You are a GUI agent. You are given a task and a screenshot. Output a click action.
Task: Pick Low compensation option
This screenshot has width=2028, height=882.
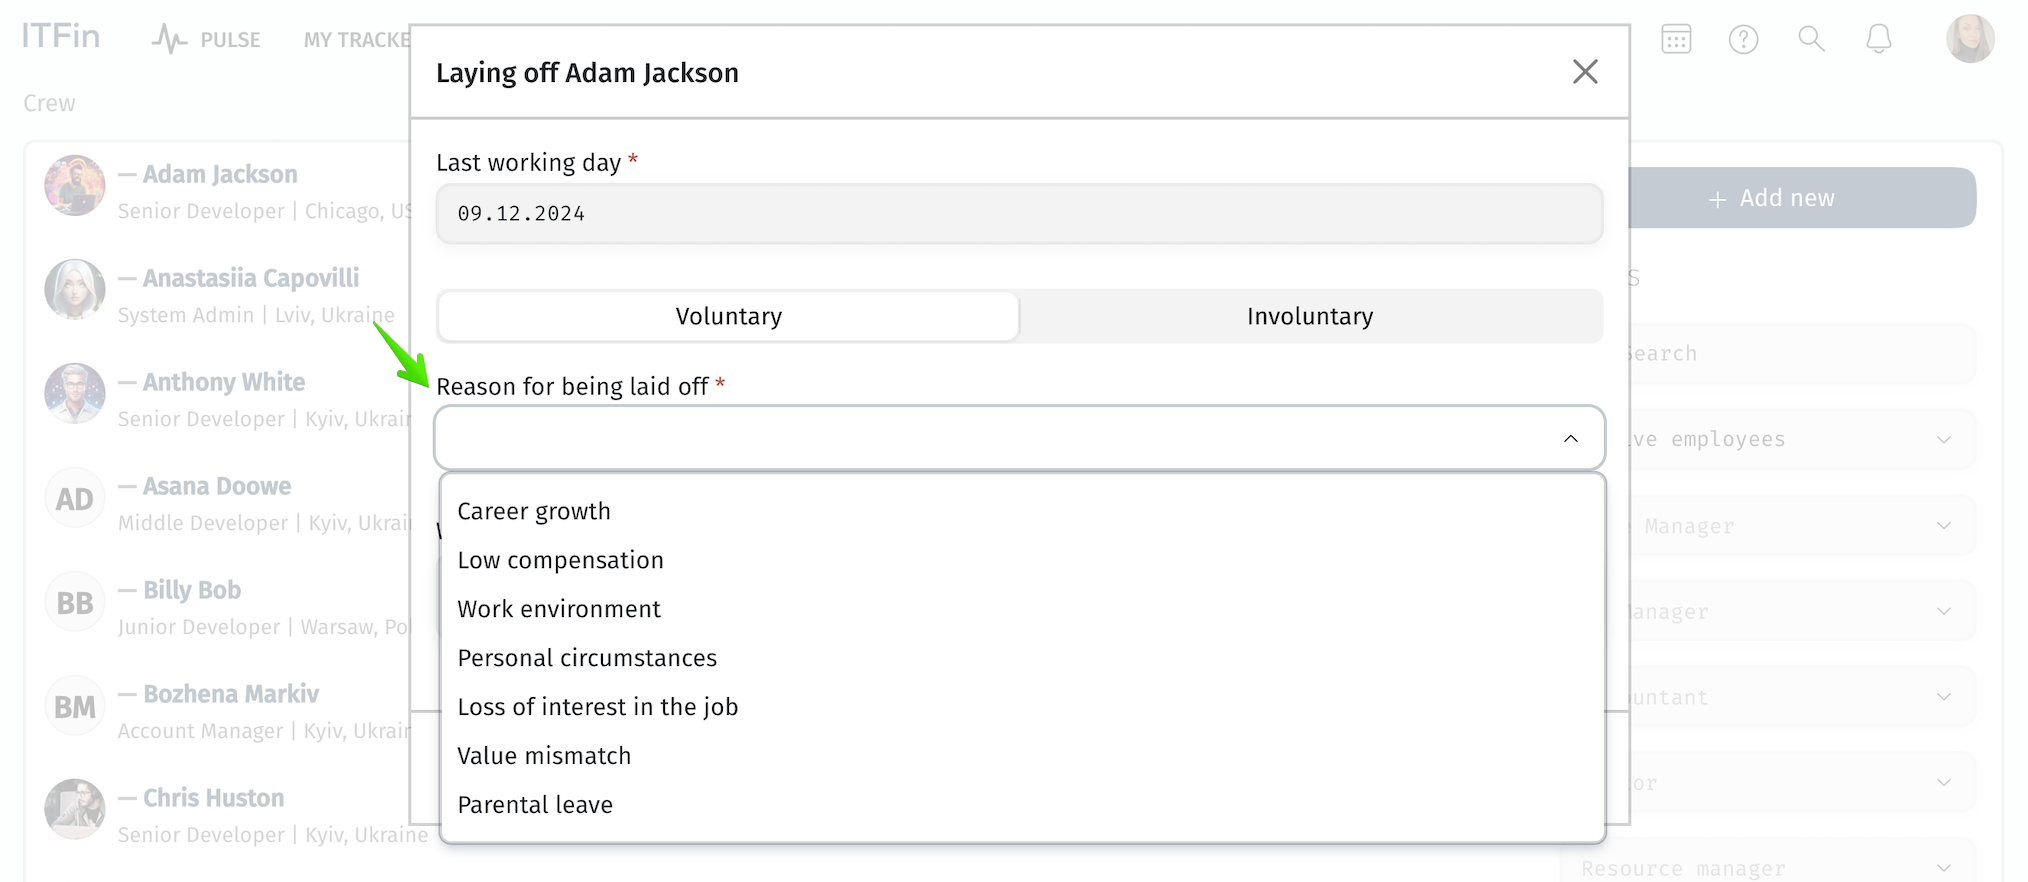[x=560, y=560]
